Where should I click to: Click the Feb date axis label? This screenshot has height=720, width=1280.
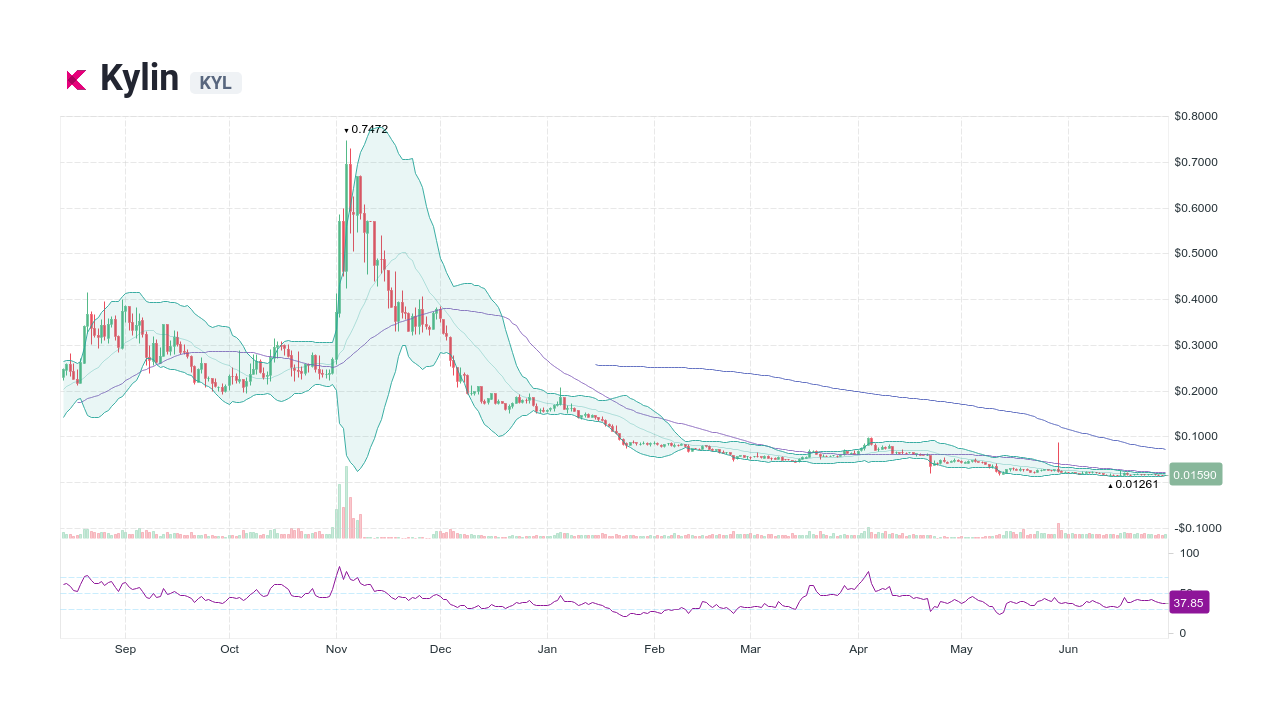pyautogui.click(x=654, y=649)
